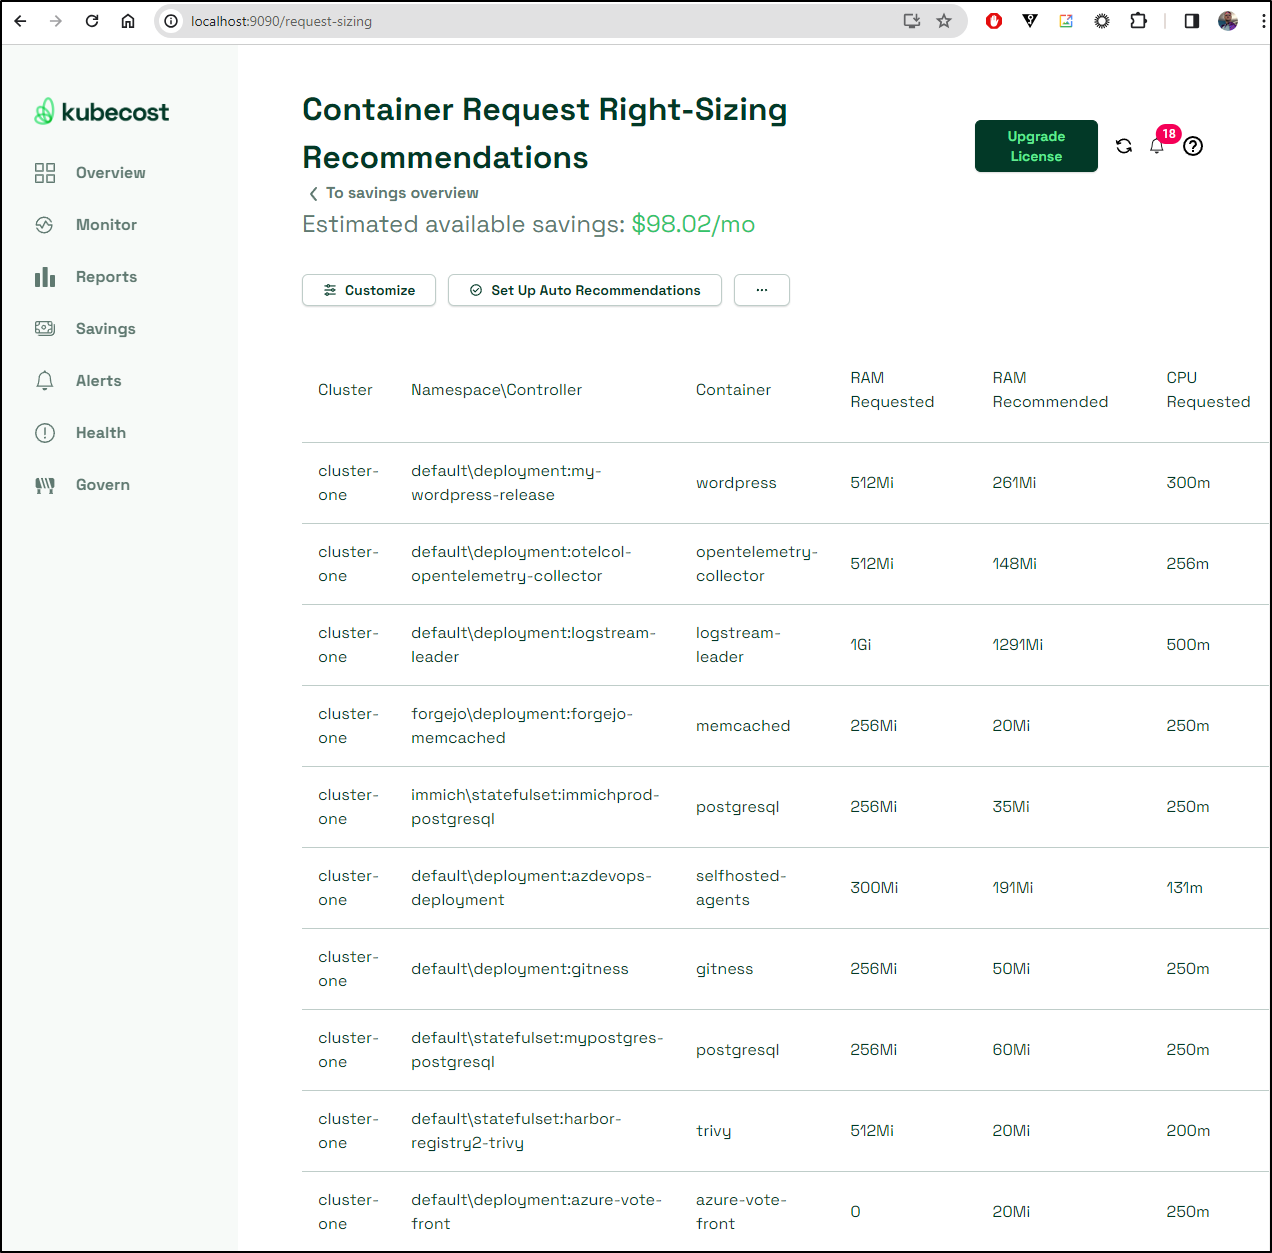The image size is (1272, 1253).
Task: Go back to savings overview
Action: (x=394, y=193)
